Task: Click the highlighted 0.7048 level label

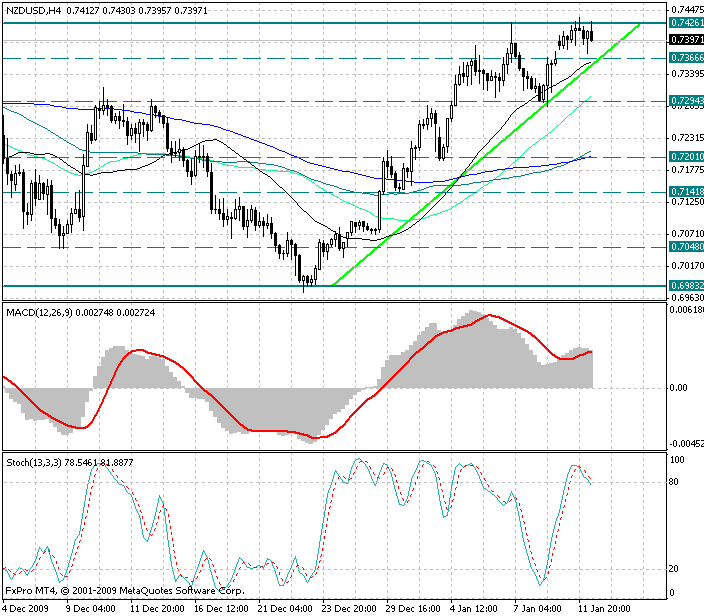Action: 686,246
